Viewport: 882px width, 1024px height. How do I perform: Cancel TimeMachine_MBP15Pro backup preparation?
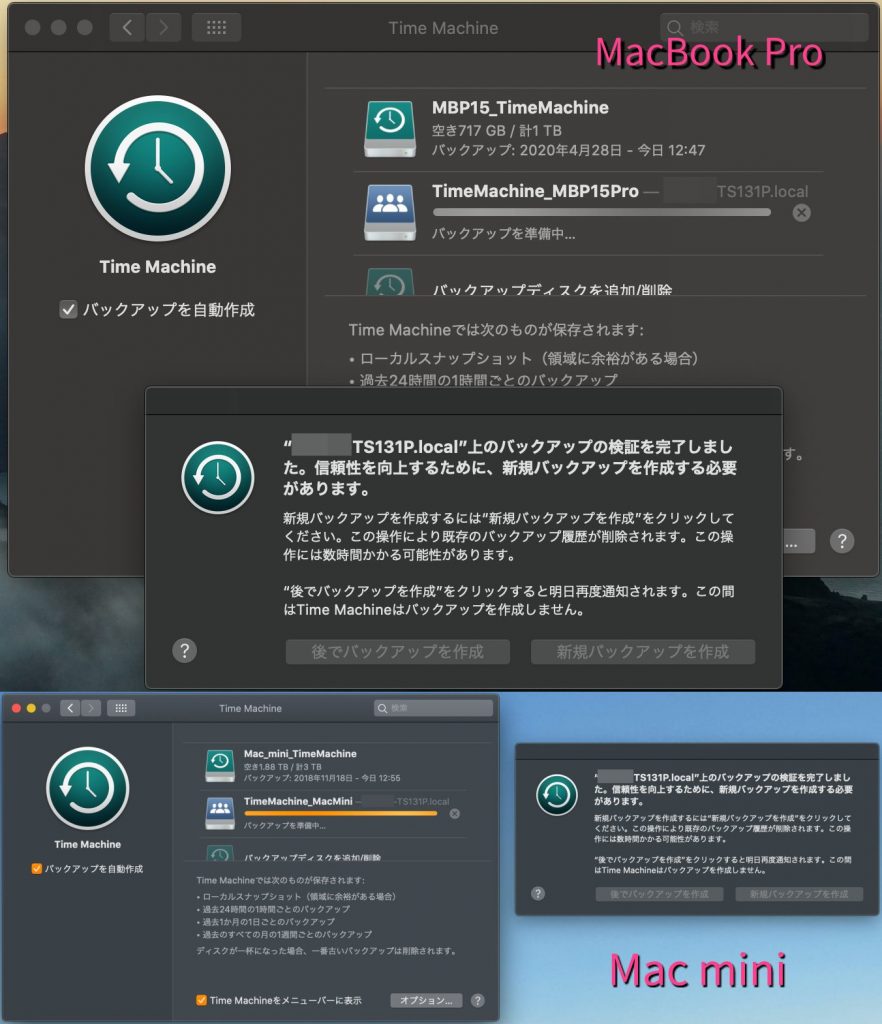click(802, 212)
